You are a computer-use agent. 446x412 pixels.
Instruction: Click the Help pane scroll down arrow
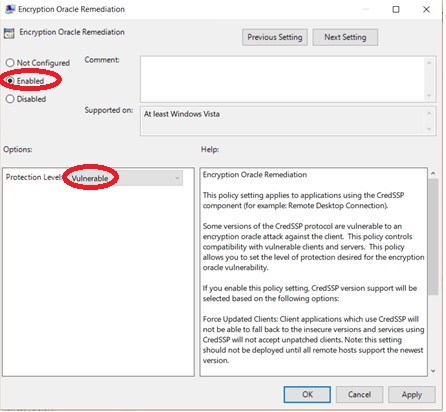click(x=433, y=371)
